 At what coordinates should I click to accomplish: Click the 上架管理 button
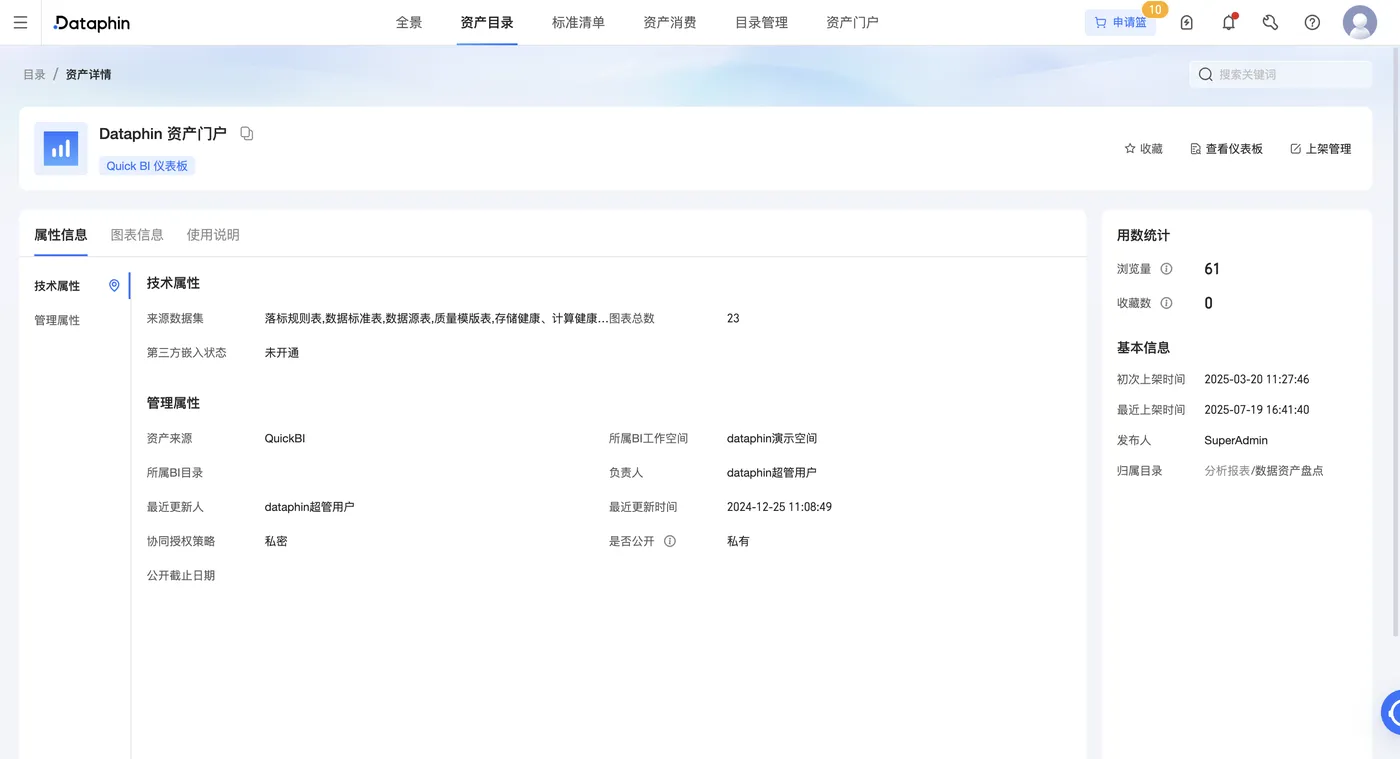pyautogui.click(x=1320, y=149)
